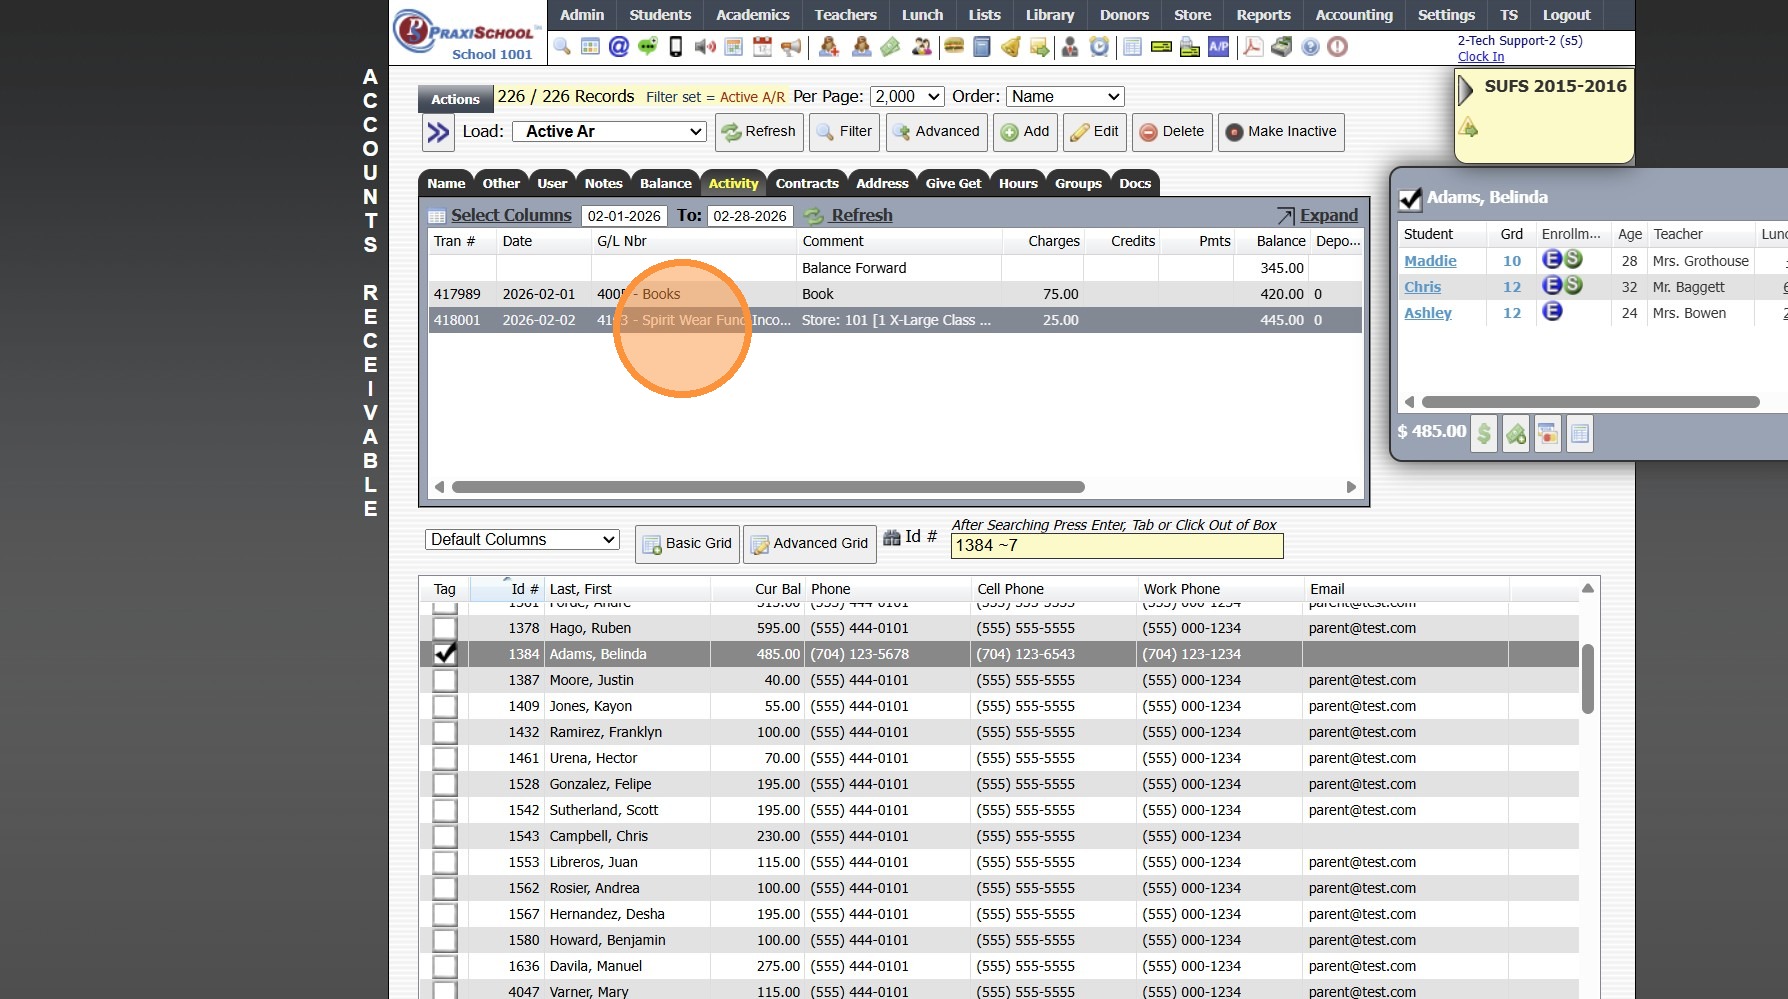Screen dimensions: 1788x999
Task: Click the A/P accounts payable icon
Action: 1218,47
